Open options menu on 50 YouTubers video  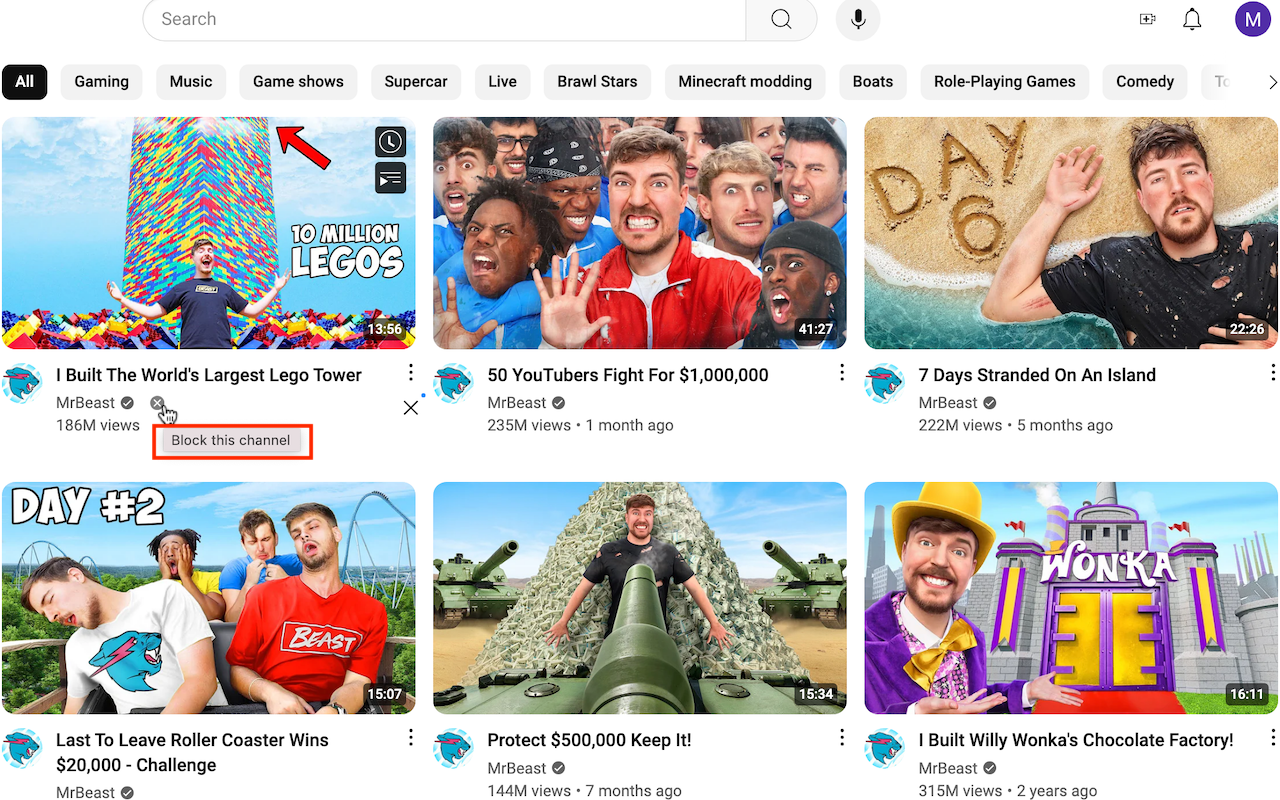point(841,372)
